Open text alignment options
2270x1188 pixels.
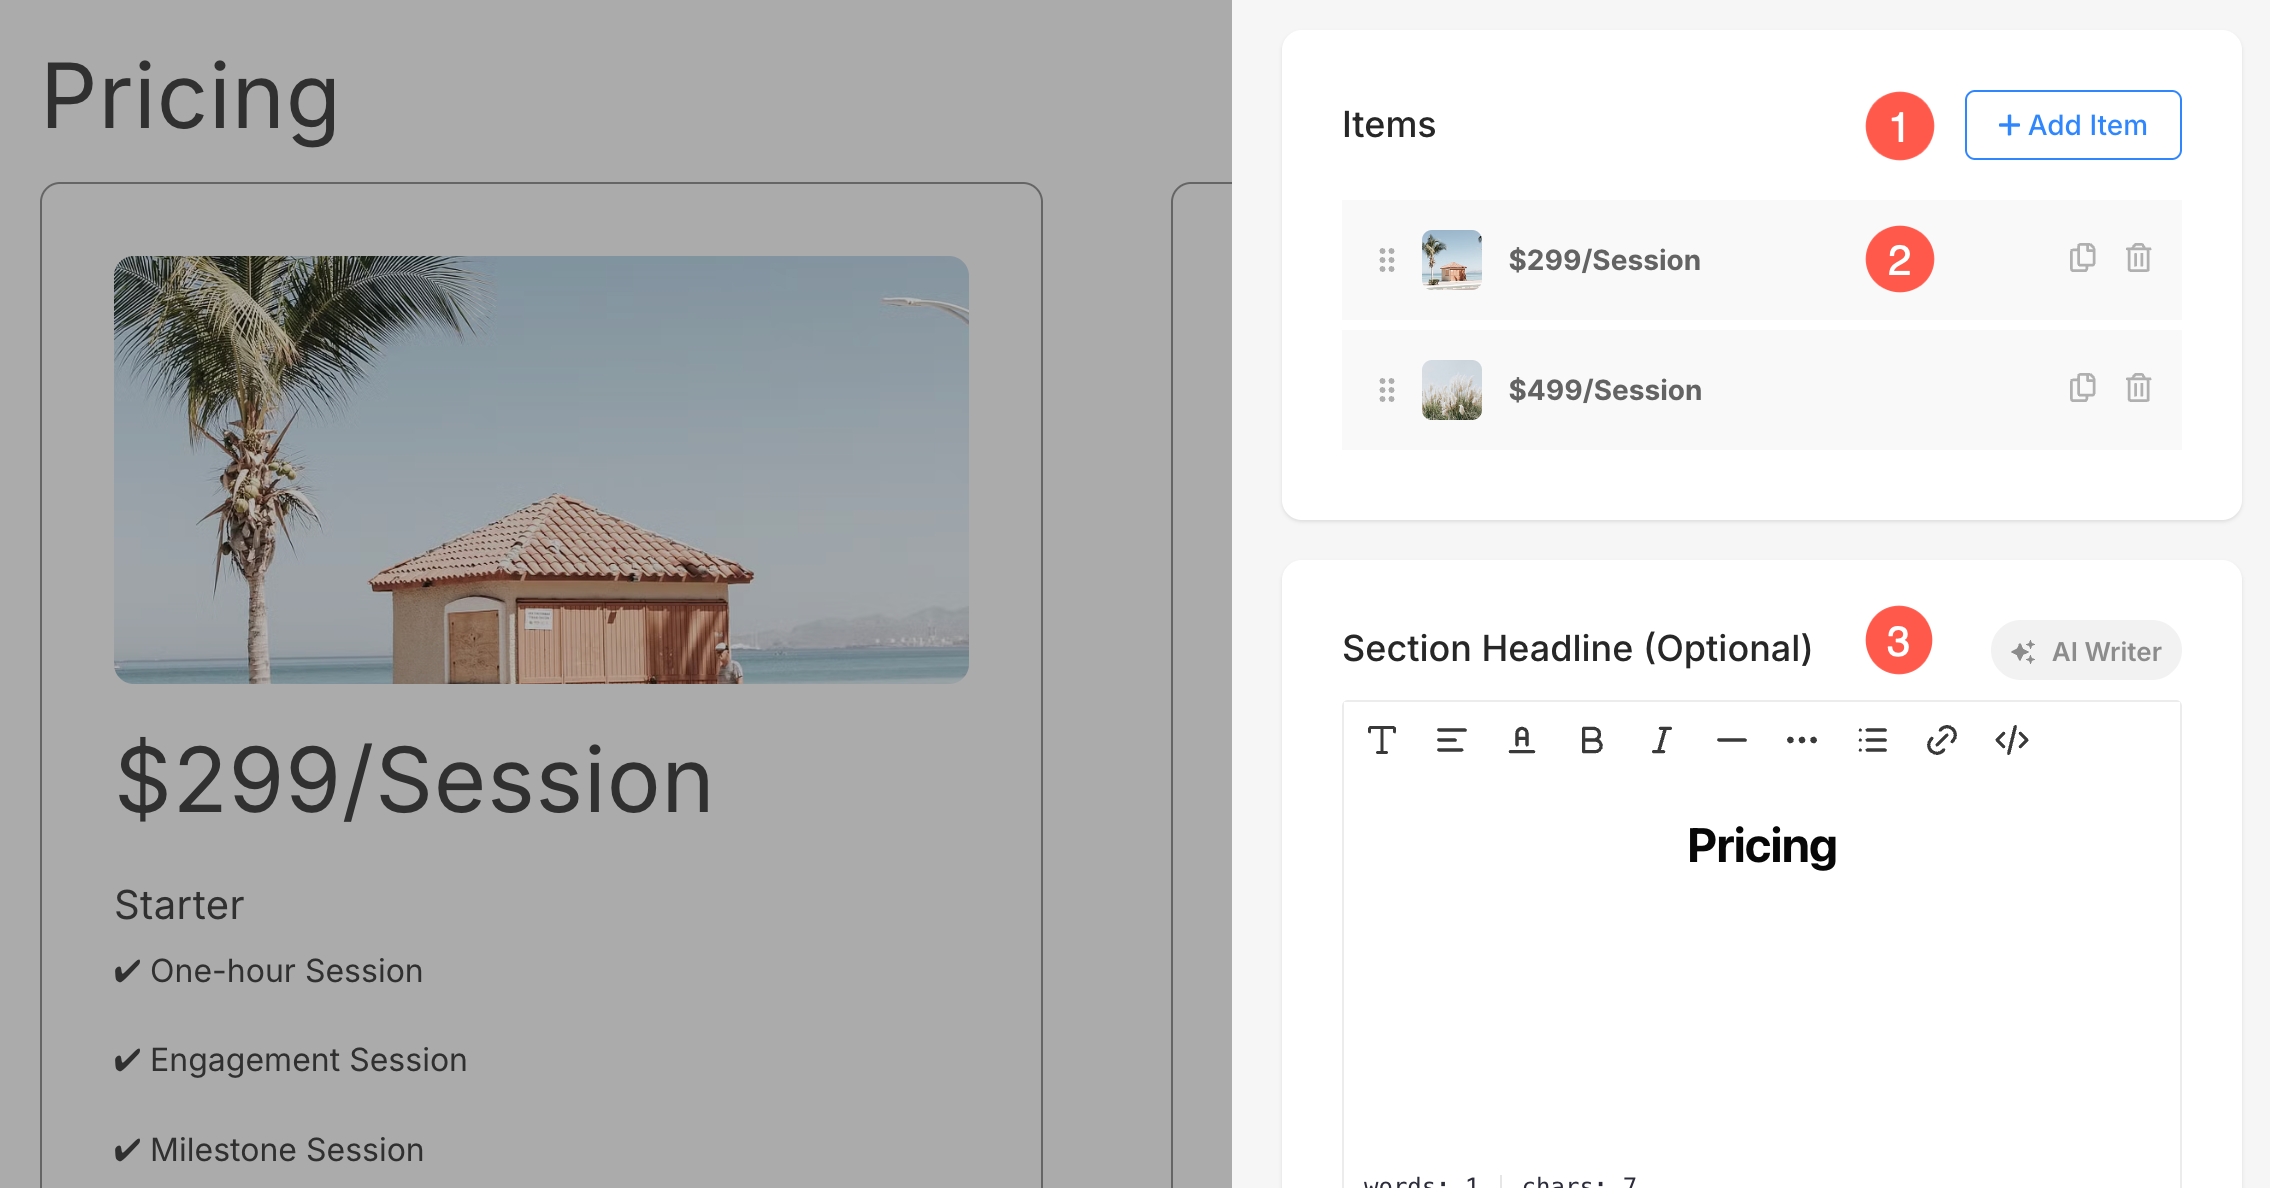1451,740
